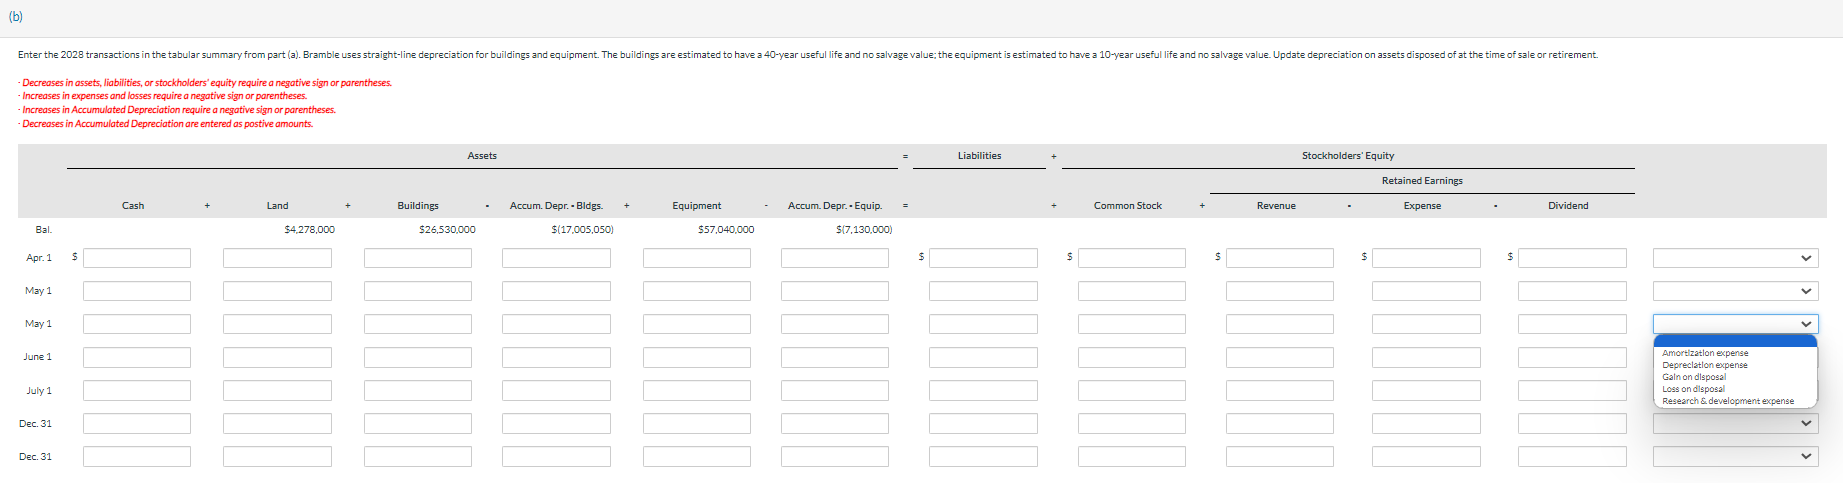Click the July 1 Accum. Depr.-Bldgs. field
The height and width of the screenshot is (483, 1843).
coord(556,391)
